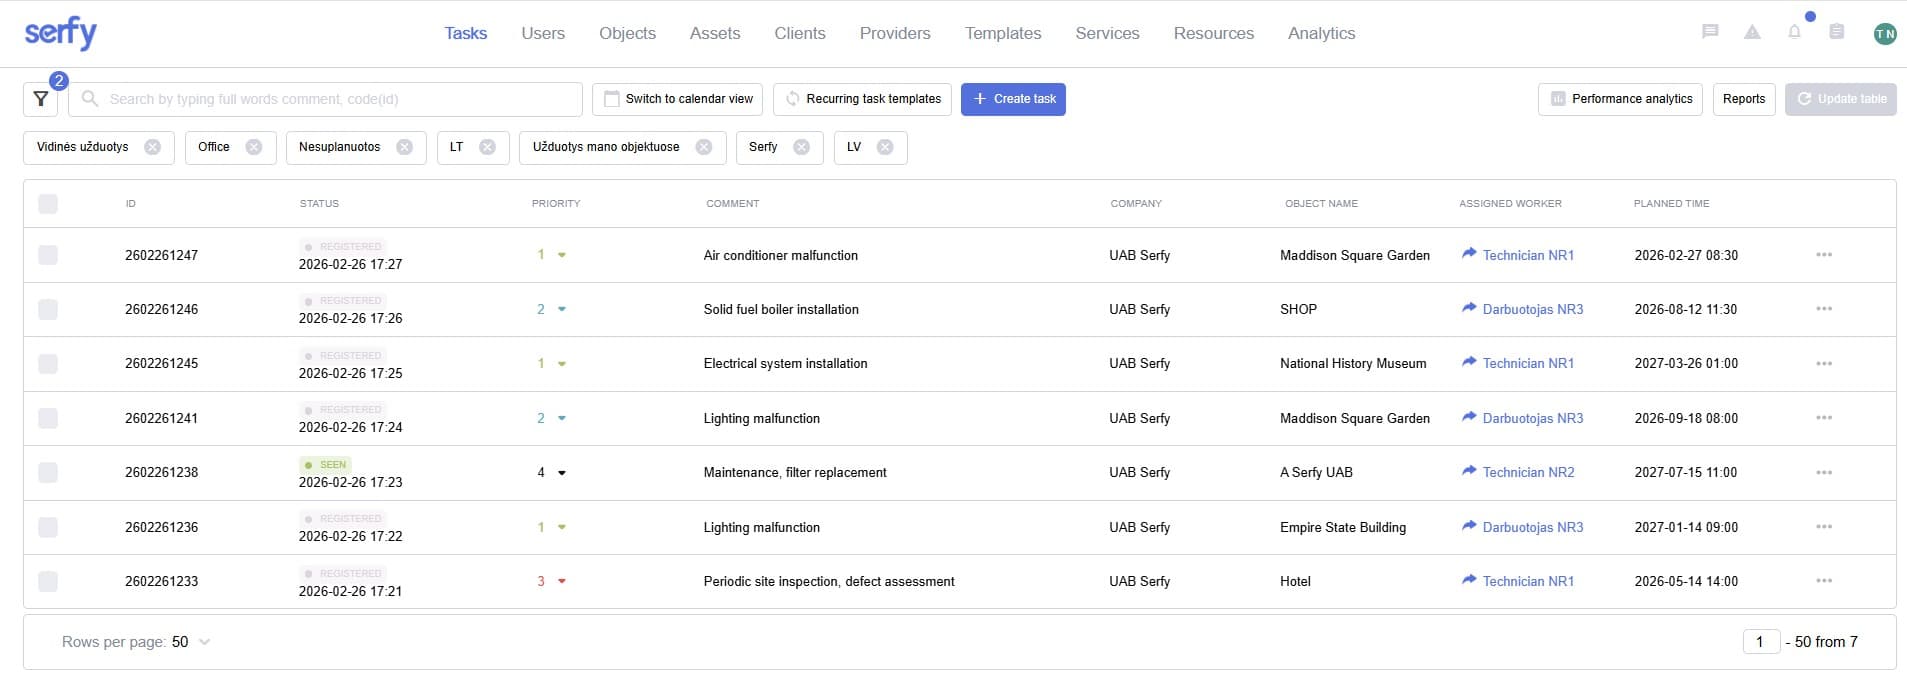Viewport: 1907px width, 682px height.
Task: Go to the Objects tab
Action: [x=628, y=33]
